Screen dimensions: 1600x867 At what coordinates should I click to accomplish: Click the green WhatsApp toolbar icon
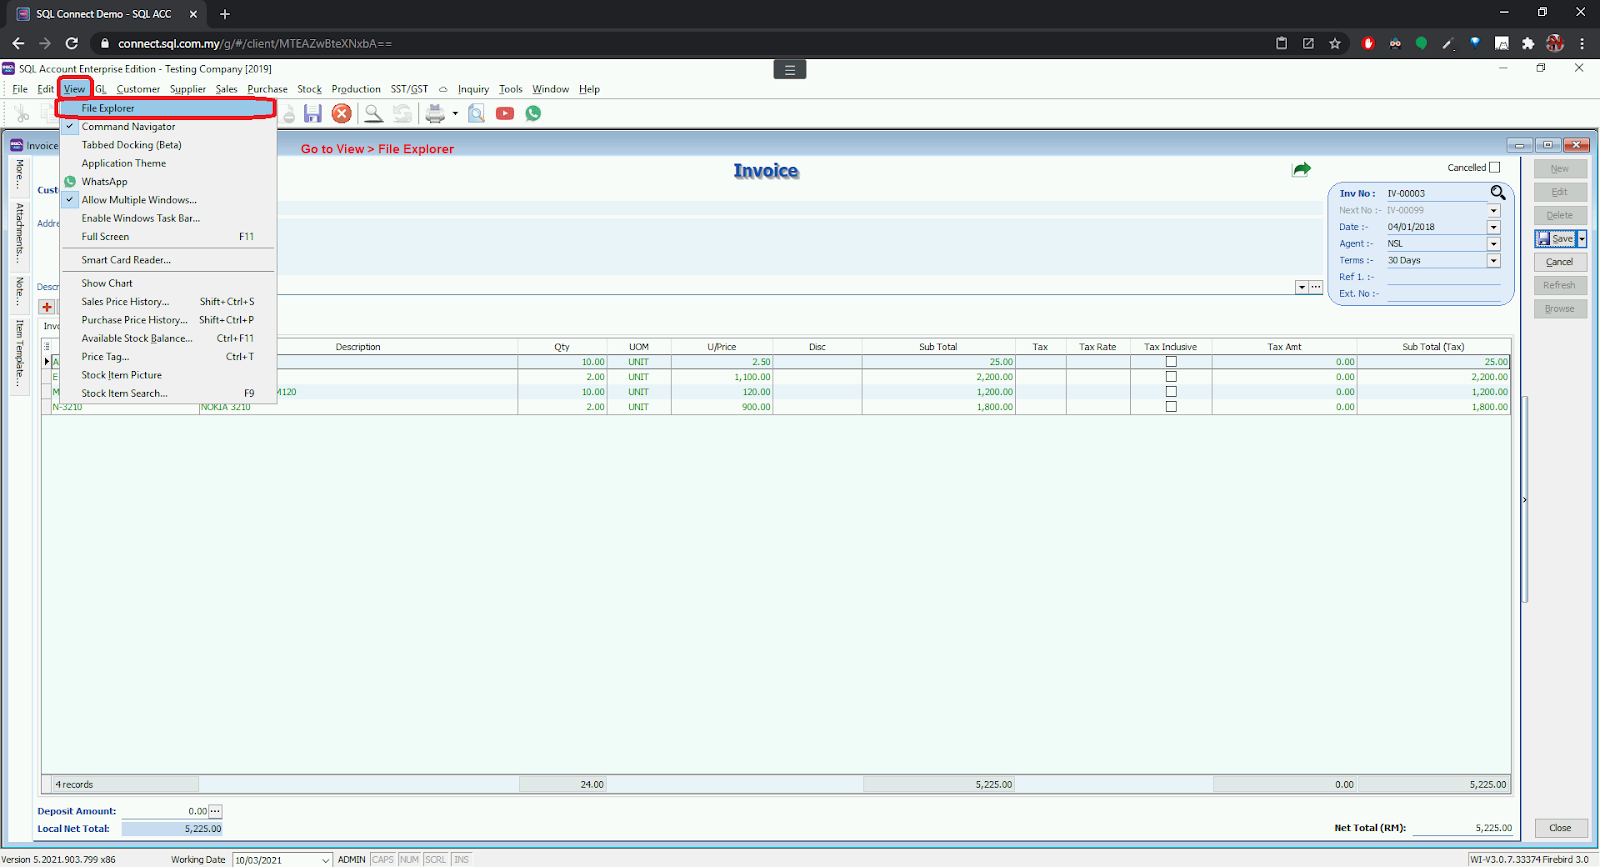coord(533,114)
